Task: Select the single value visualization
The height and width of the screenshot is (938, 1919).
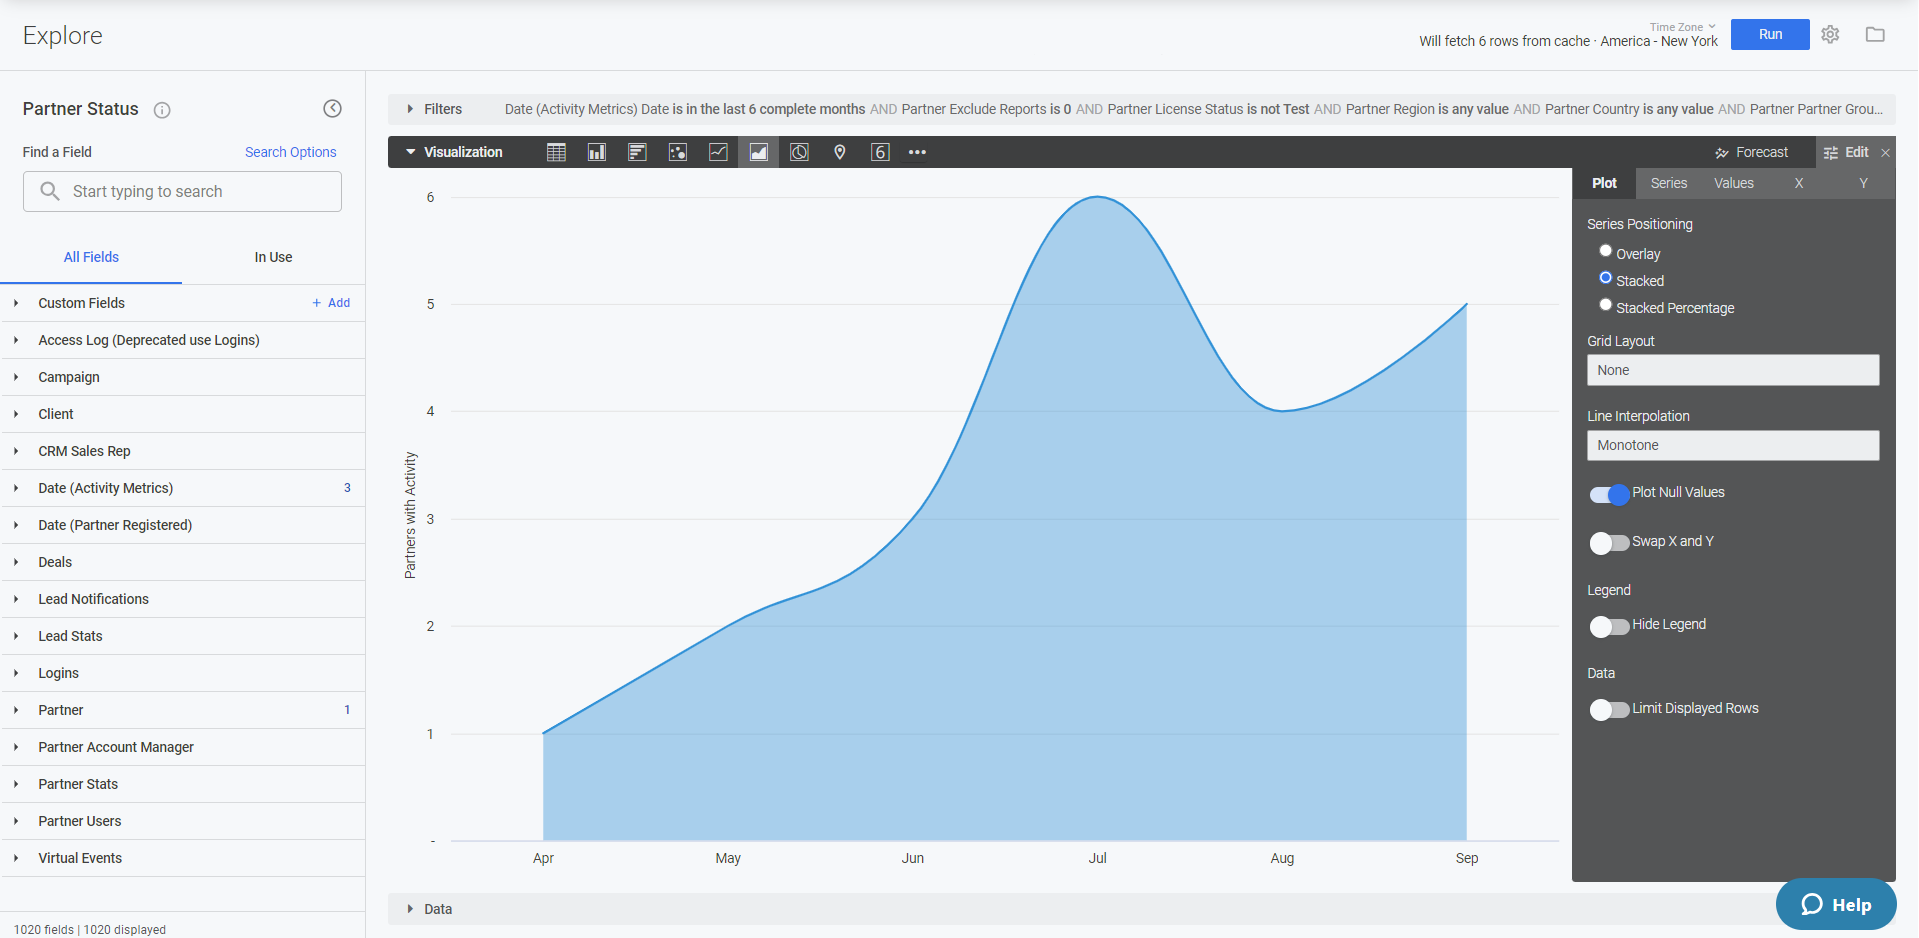Action: 880,152
